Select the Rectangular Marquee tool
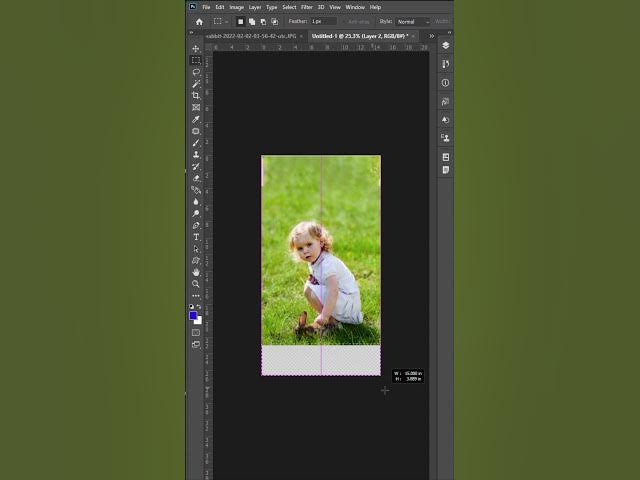The width and height of the screenshot is (640, 480). [x=196, y=60]
